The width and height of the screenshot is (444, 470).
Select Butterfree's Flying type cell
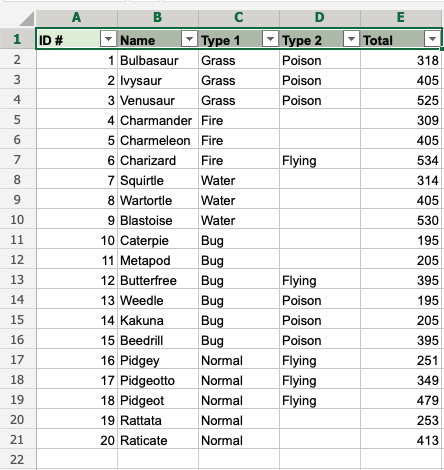coord(320,280)
